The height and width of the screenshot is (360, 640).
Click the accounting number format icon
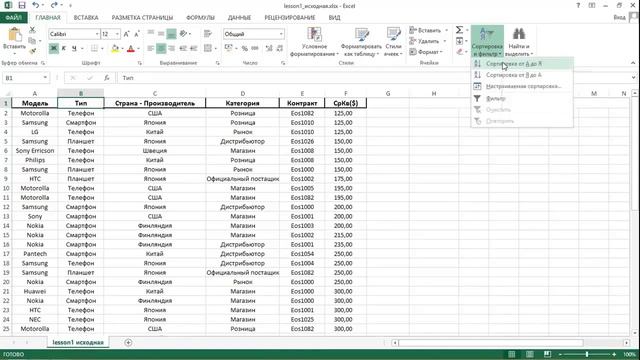(229, 49)
